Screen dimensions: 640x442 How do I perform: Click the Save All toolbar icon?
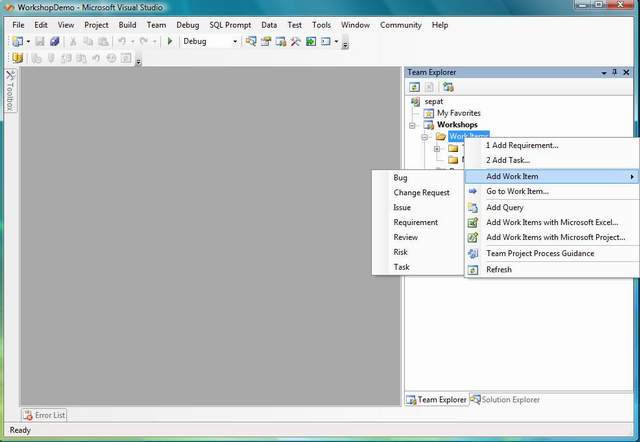[x=55, y=41]
